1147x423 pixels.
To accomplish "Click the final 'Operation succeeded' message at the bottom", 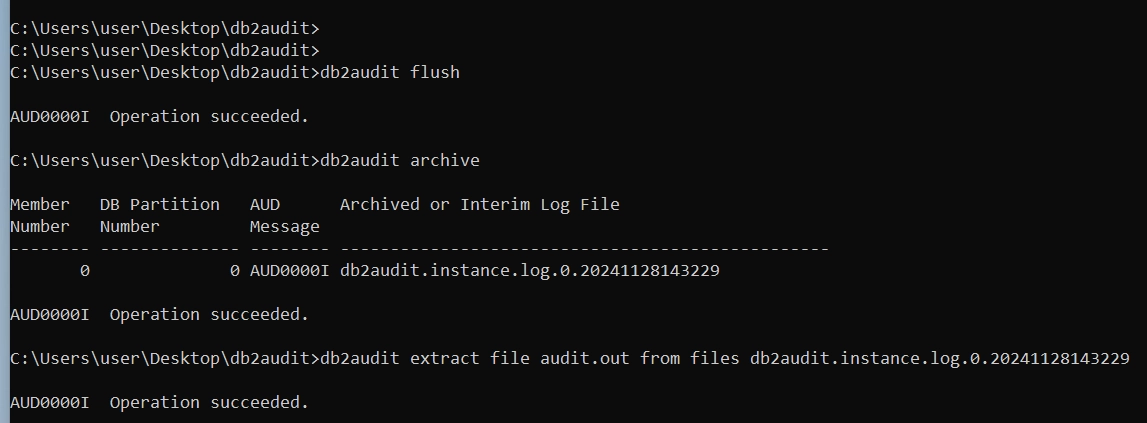I will coord(160,402).
